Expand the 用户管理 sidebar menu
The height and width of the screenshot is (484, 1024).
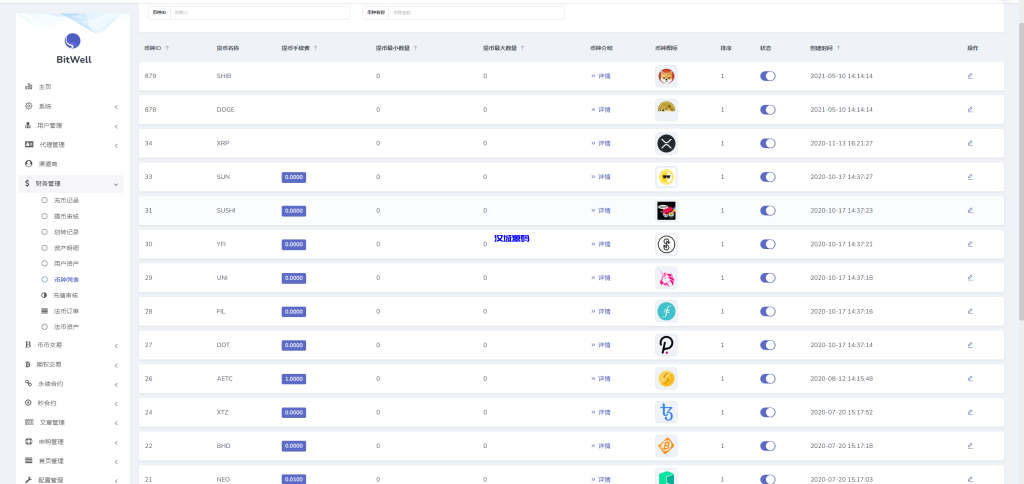[x=72, y=126]
